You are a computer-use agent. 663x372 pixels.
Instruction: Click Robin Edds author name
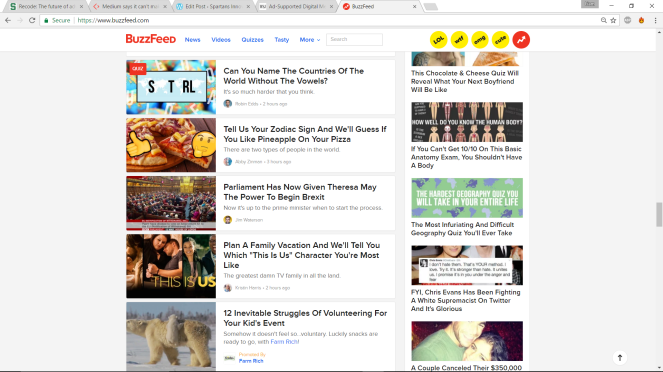(247, 104)
